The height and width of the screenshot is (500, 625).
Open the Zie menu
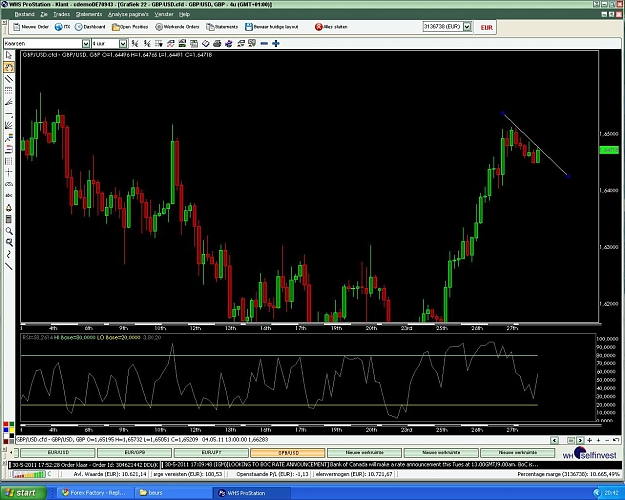(x=44, y=14)
